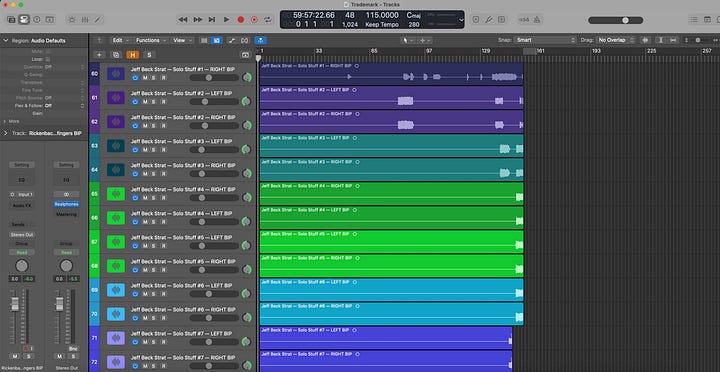Expand Track Rickenbac...fingers BIP section

click(x=6, y=133)
